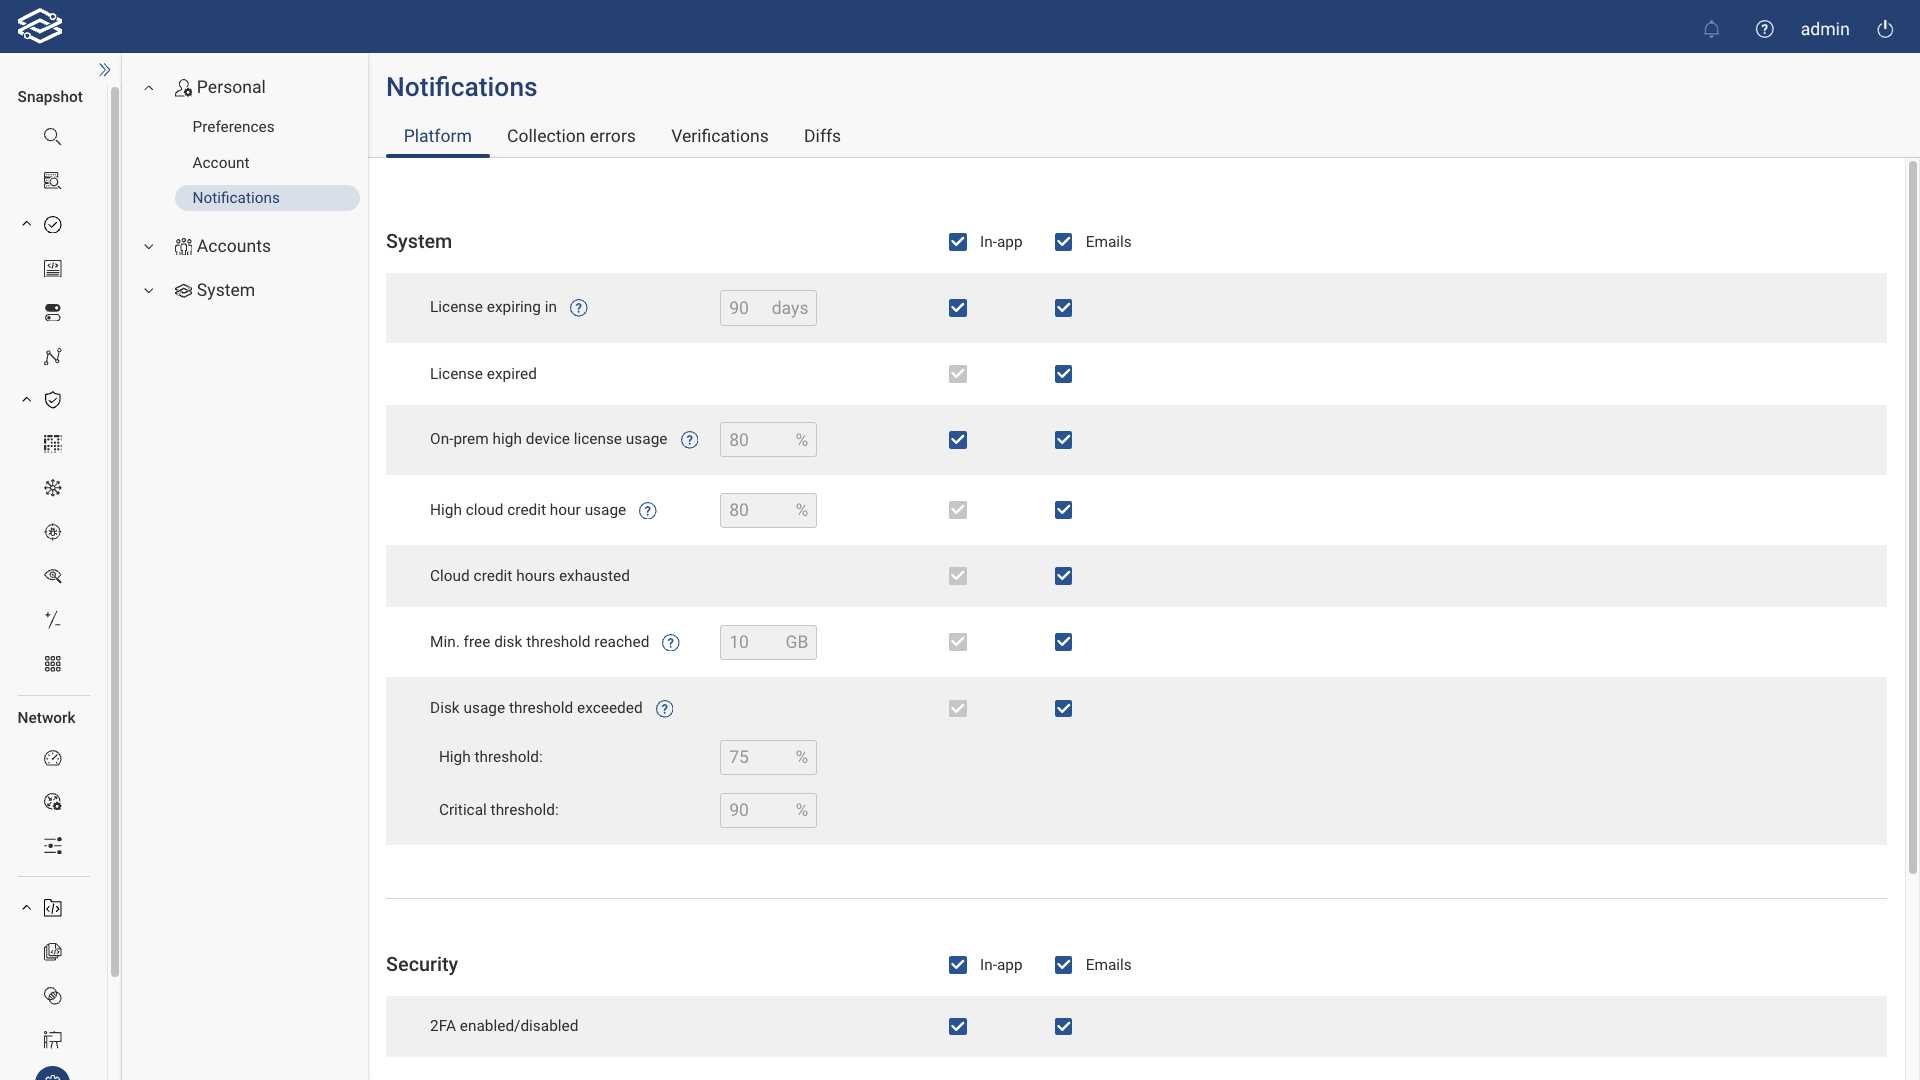The height and width of the screenshot is (1080, 1920).
Task: Uncheck Emails for License expired
Action: (x=1063, y=373)
